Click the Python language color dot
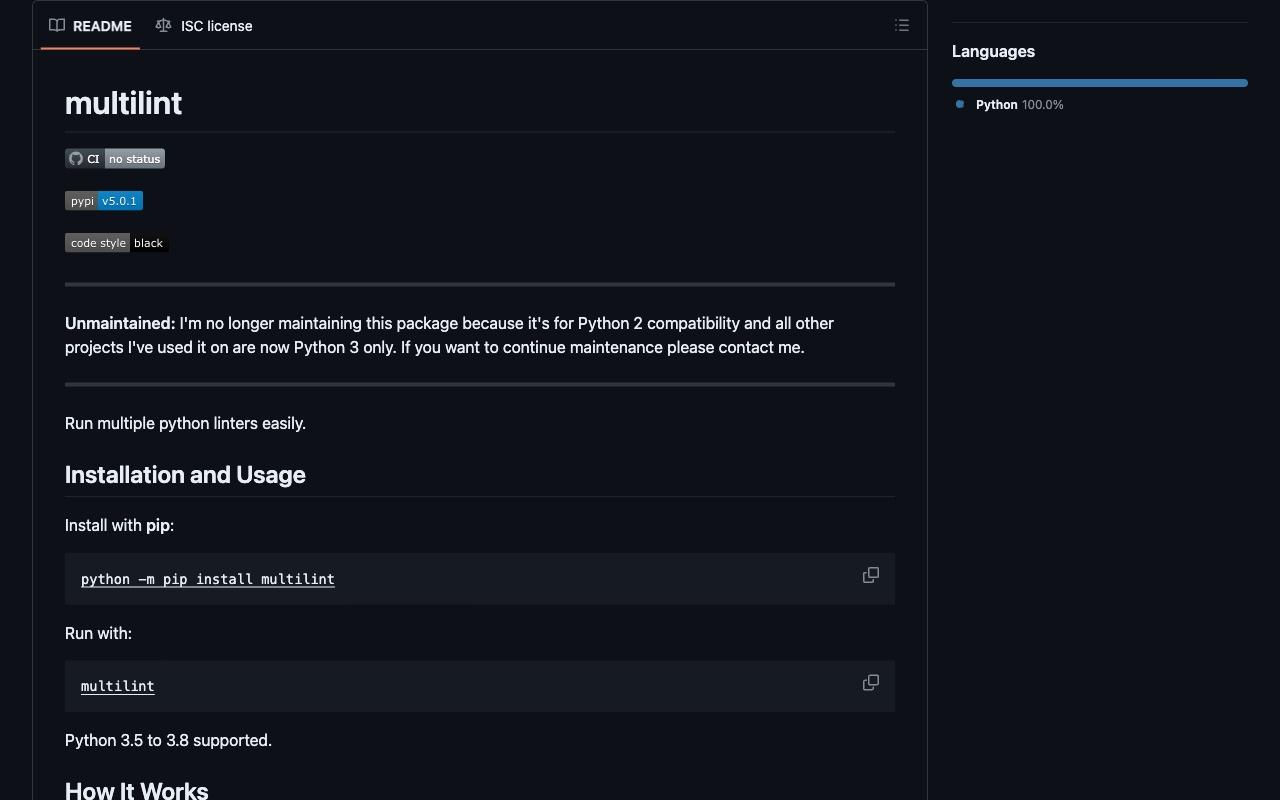This screenshot has width=1280, height=800. pyautogui.click(x=960, y=104)
